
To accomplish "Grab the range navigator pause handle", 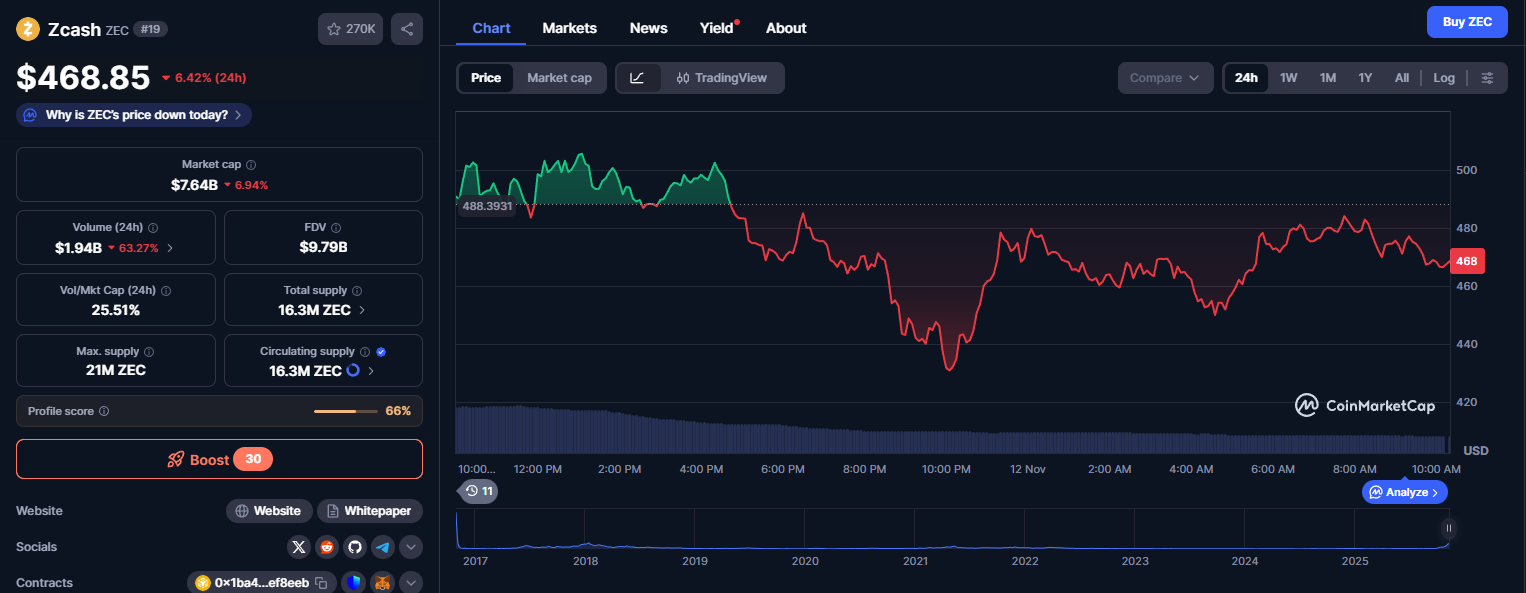I will click(x=1448, y=528).
